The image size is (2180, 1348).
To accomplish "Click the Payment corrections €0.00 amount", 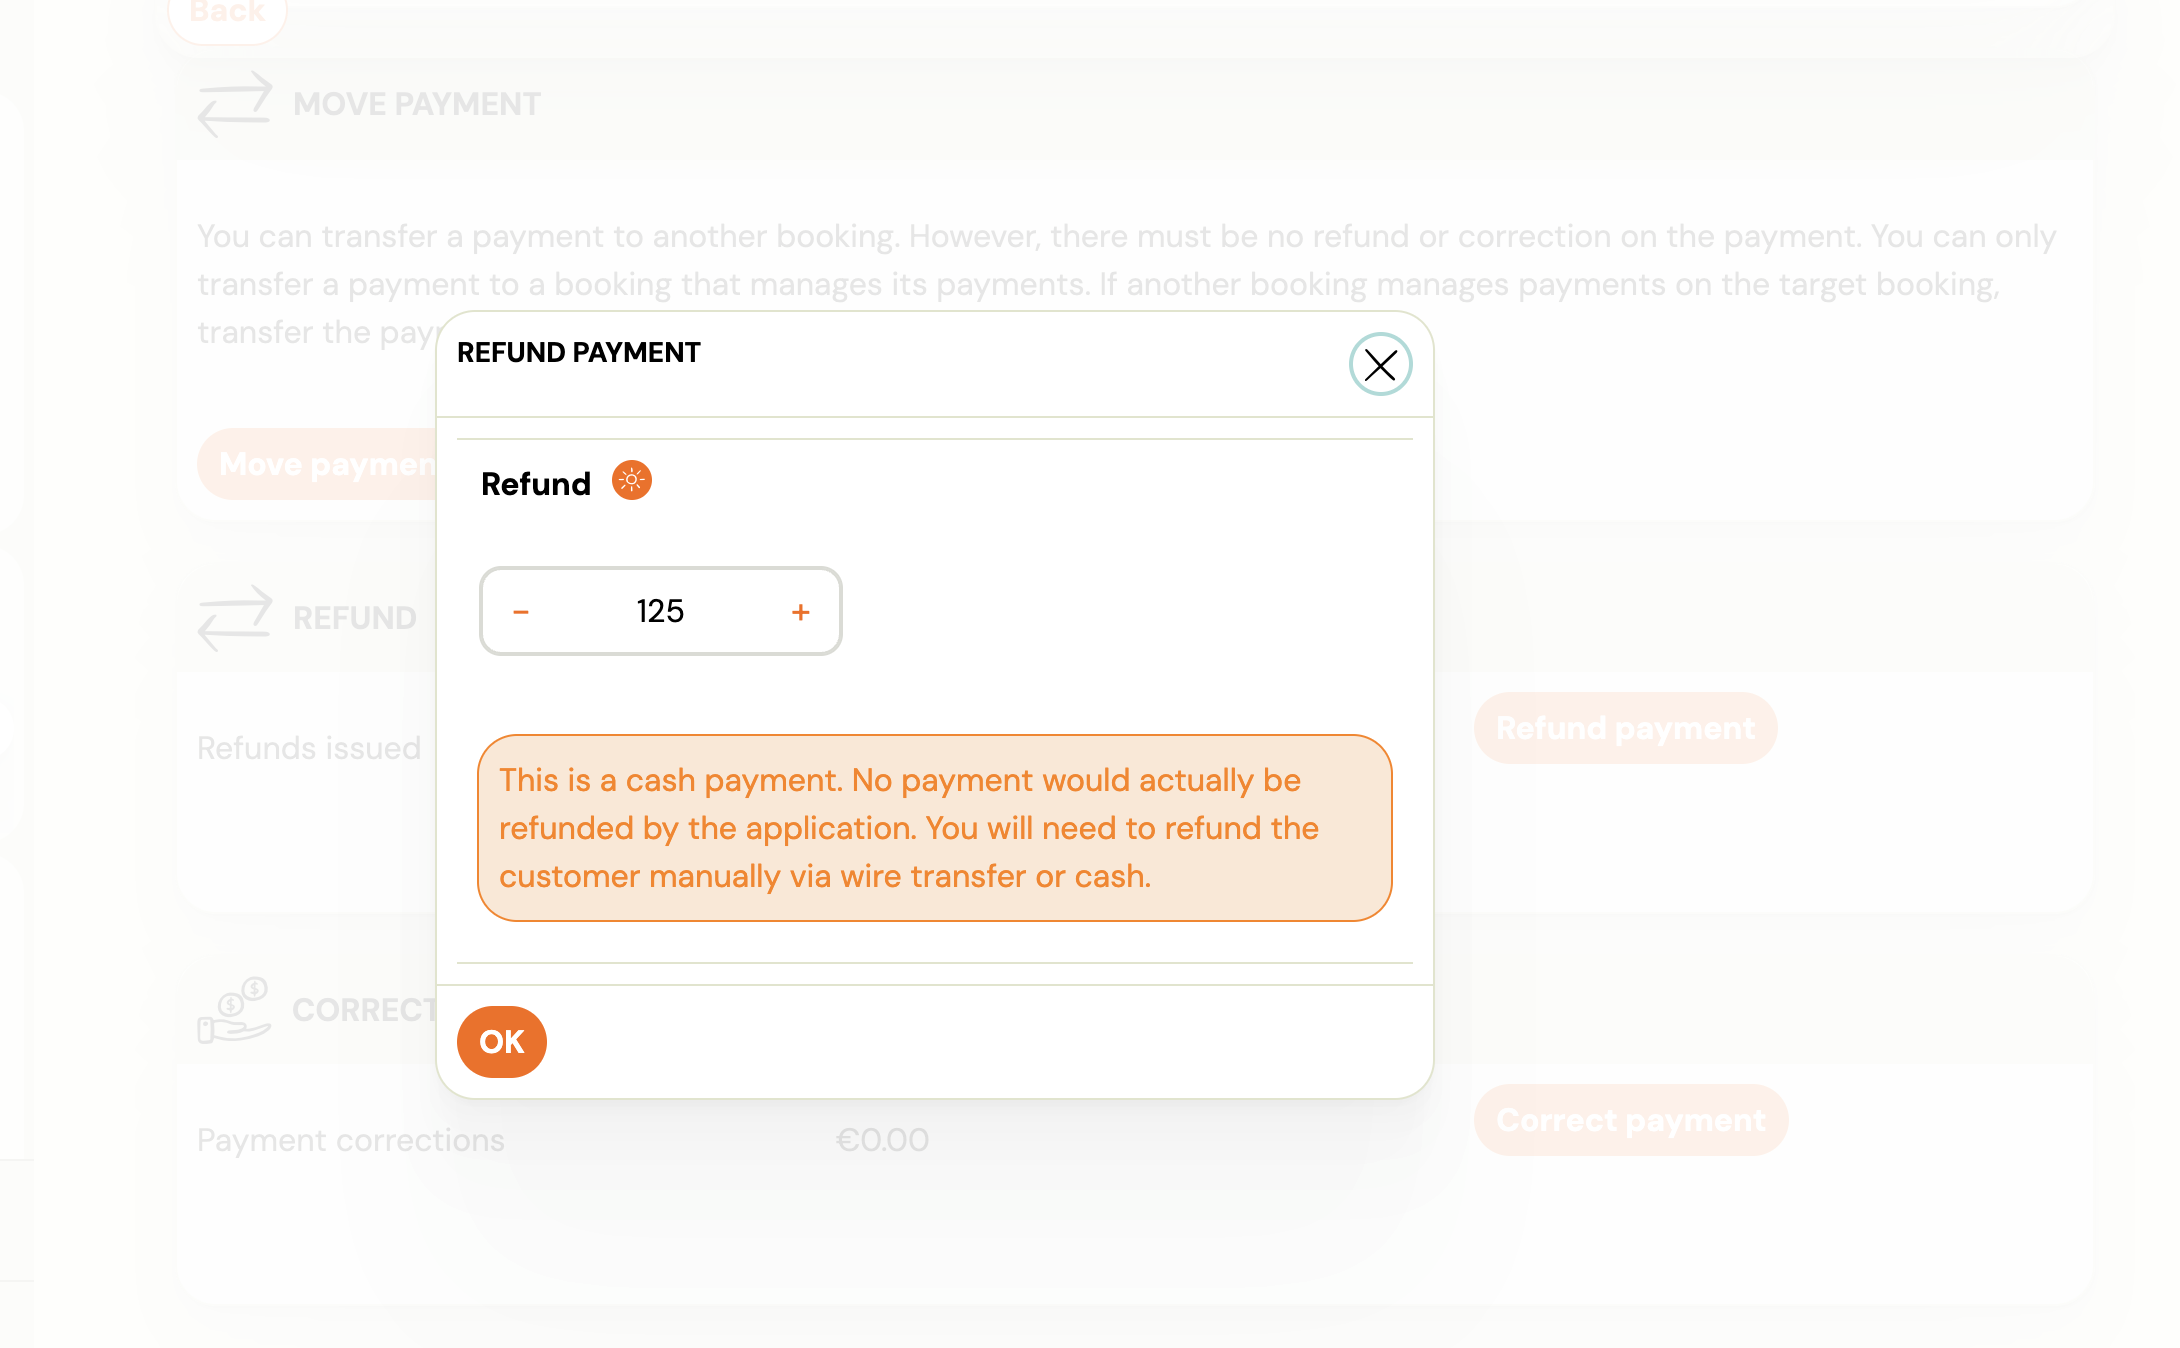I will [883, 1139].
